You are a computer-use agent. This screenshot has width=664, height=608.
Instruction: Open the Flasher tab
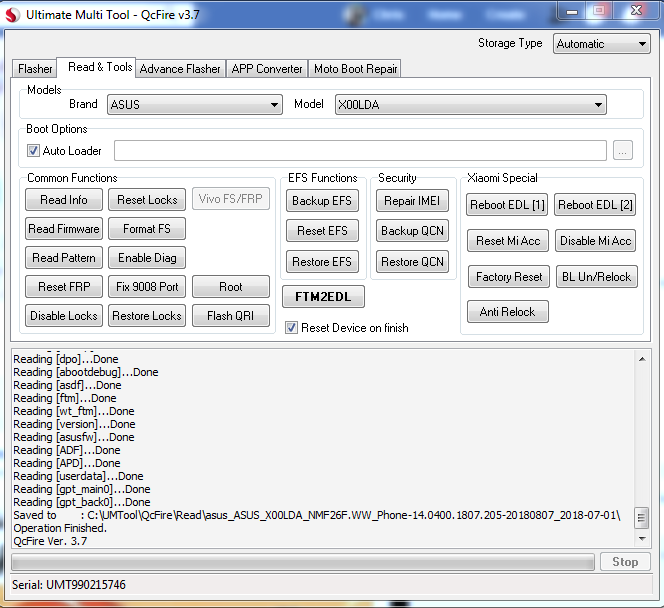click(35, 69)
